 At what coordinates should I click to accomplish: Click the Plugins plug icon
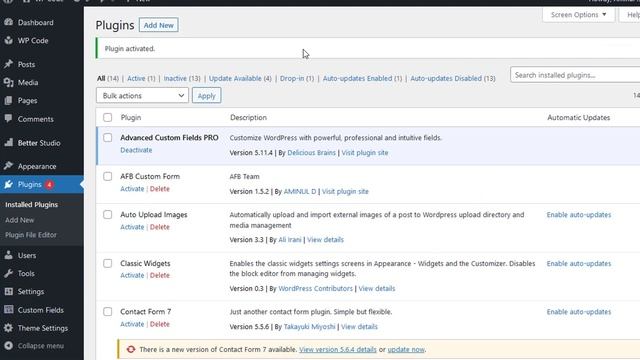pos(9,184)
